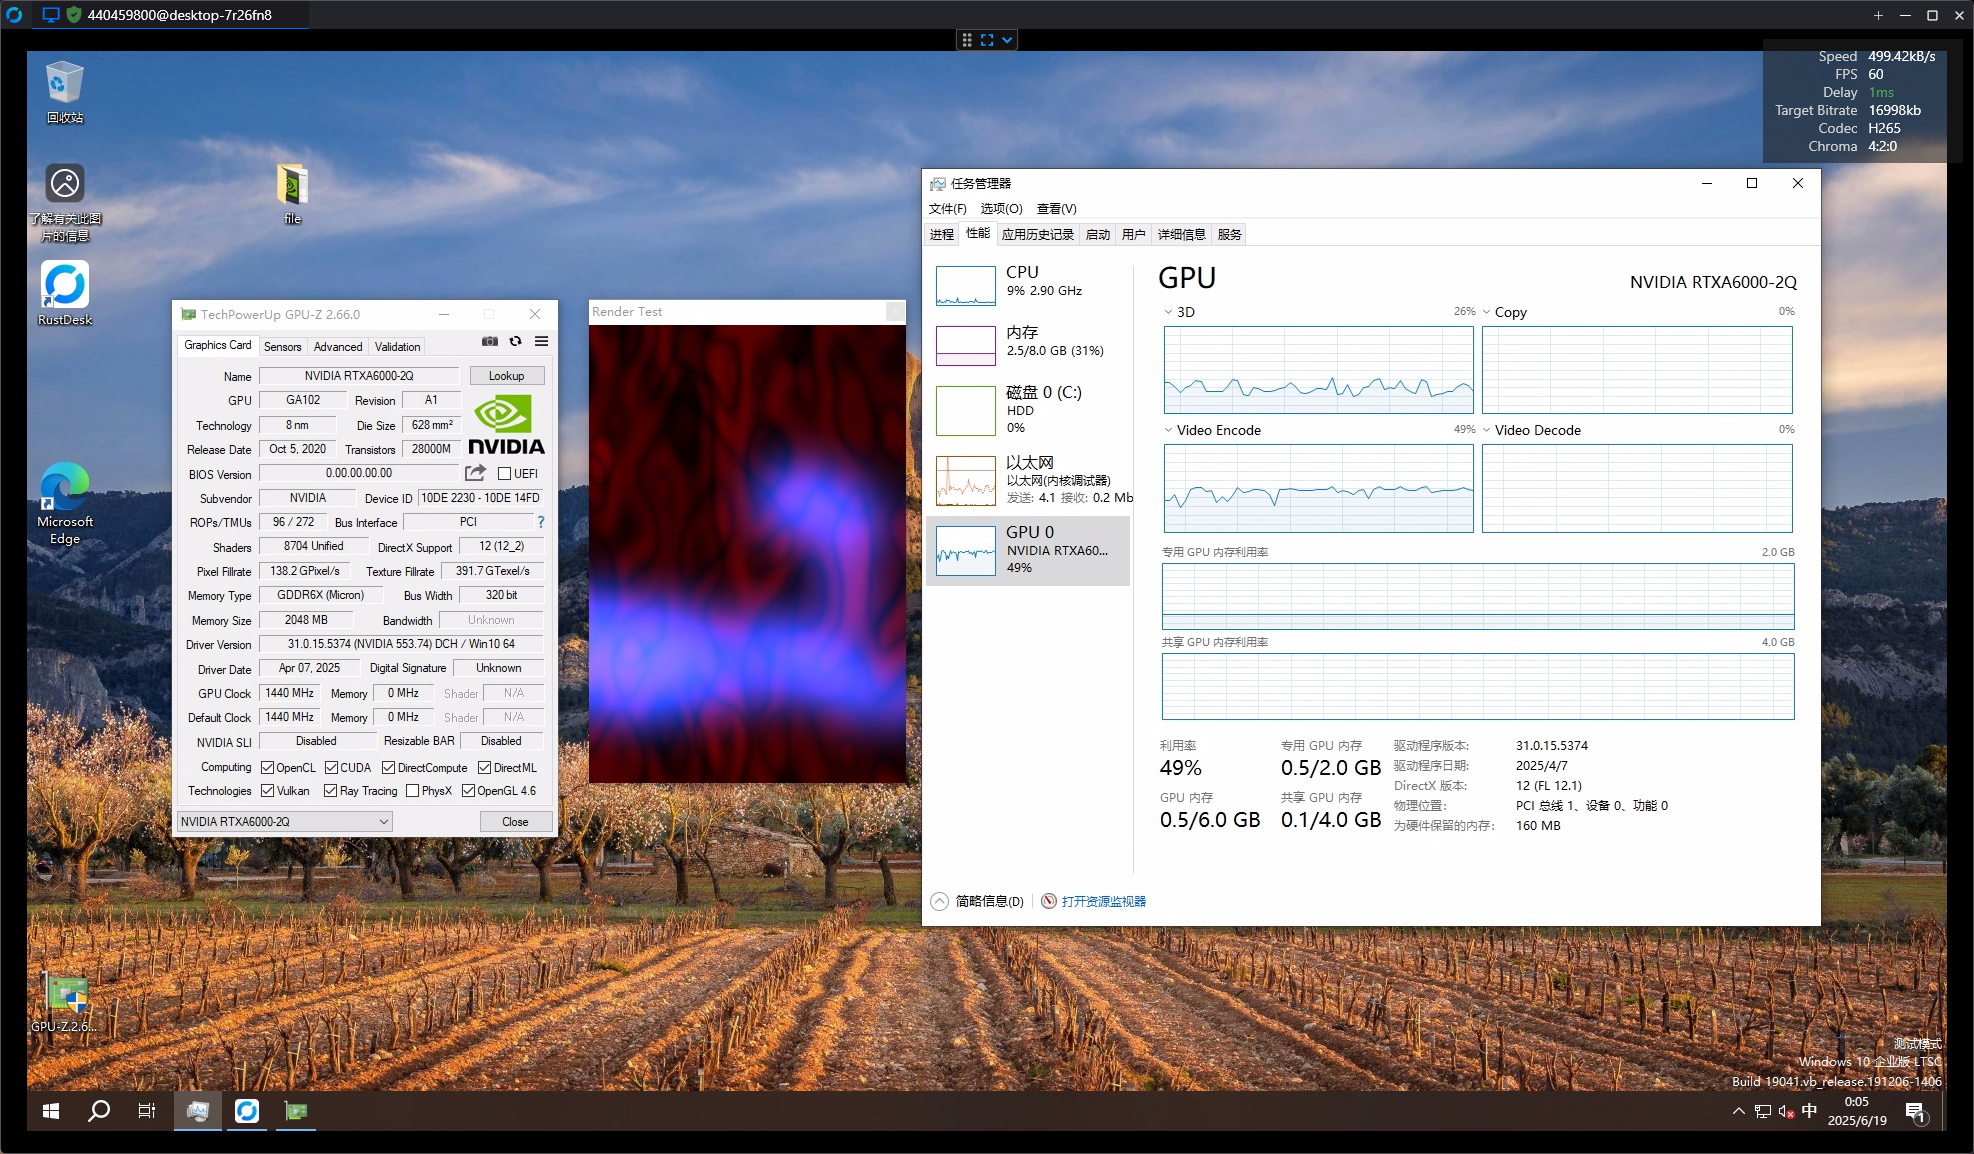Toggle the OpenGL 4.6 checkbox
Viewport: 1974px width, 1154px height.
(468, 791)
